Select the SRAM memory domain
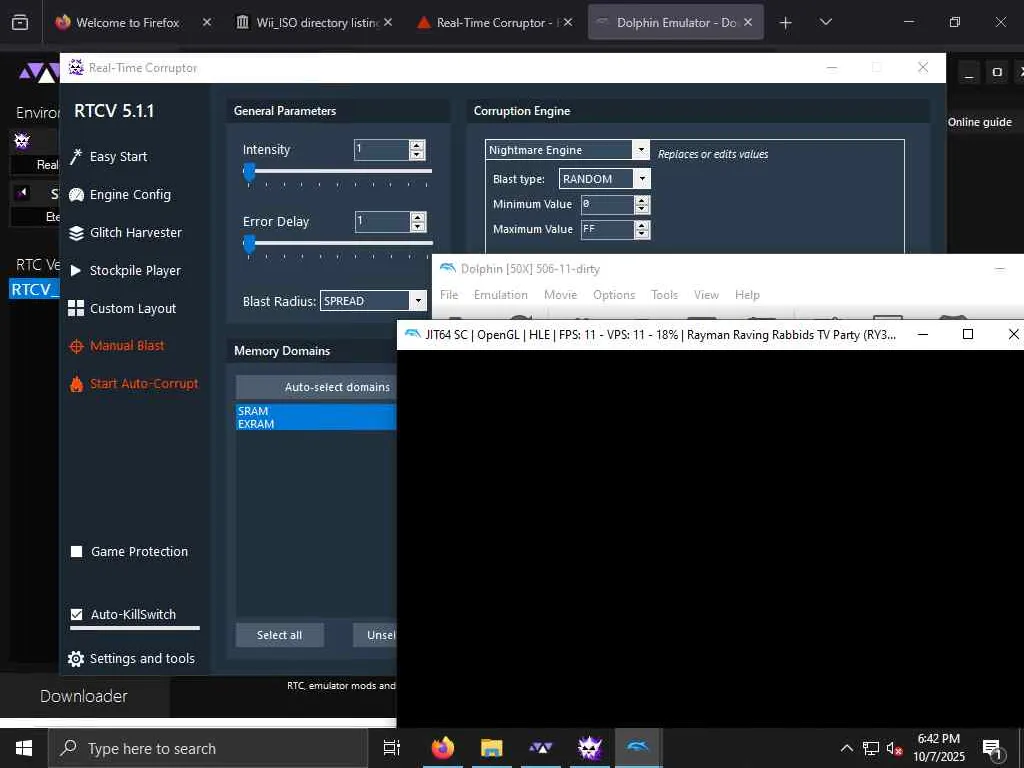 (x=316, y=411)
